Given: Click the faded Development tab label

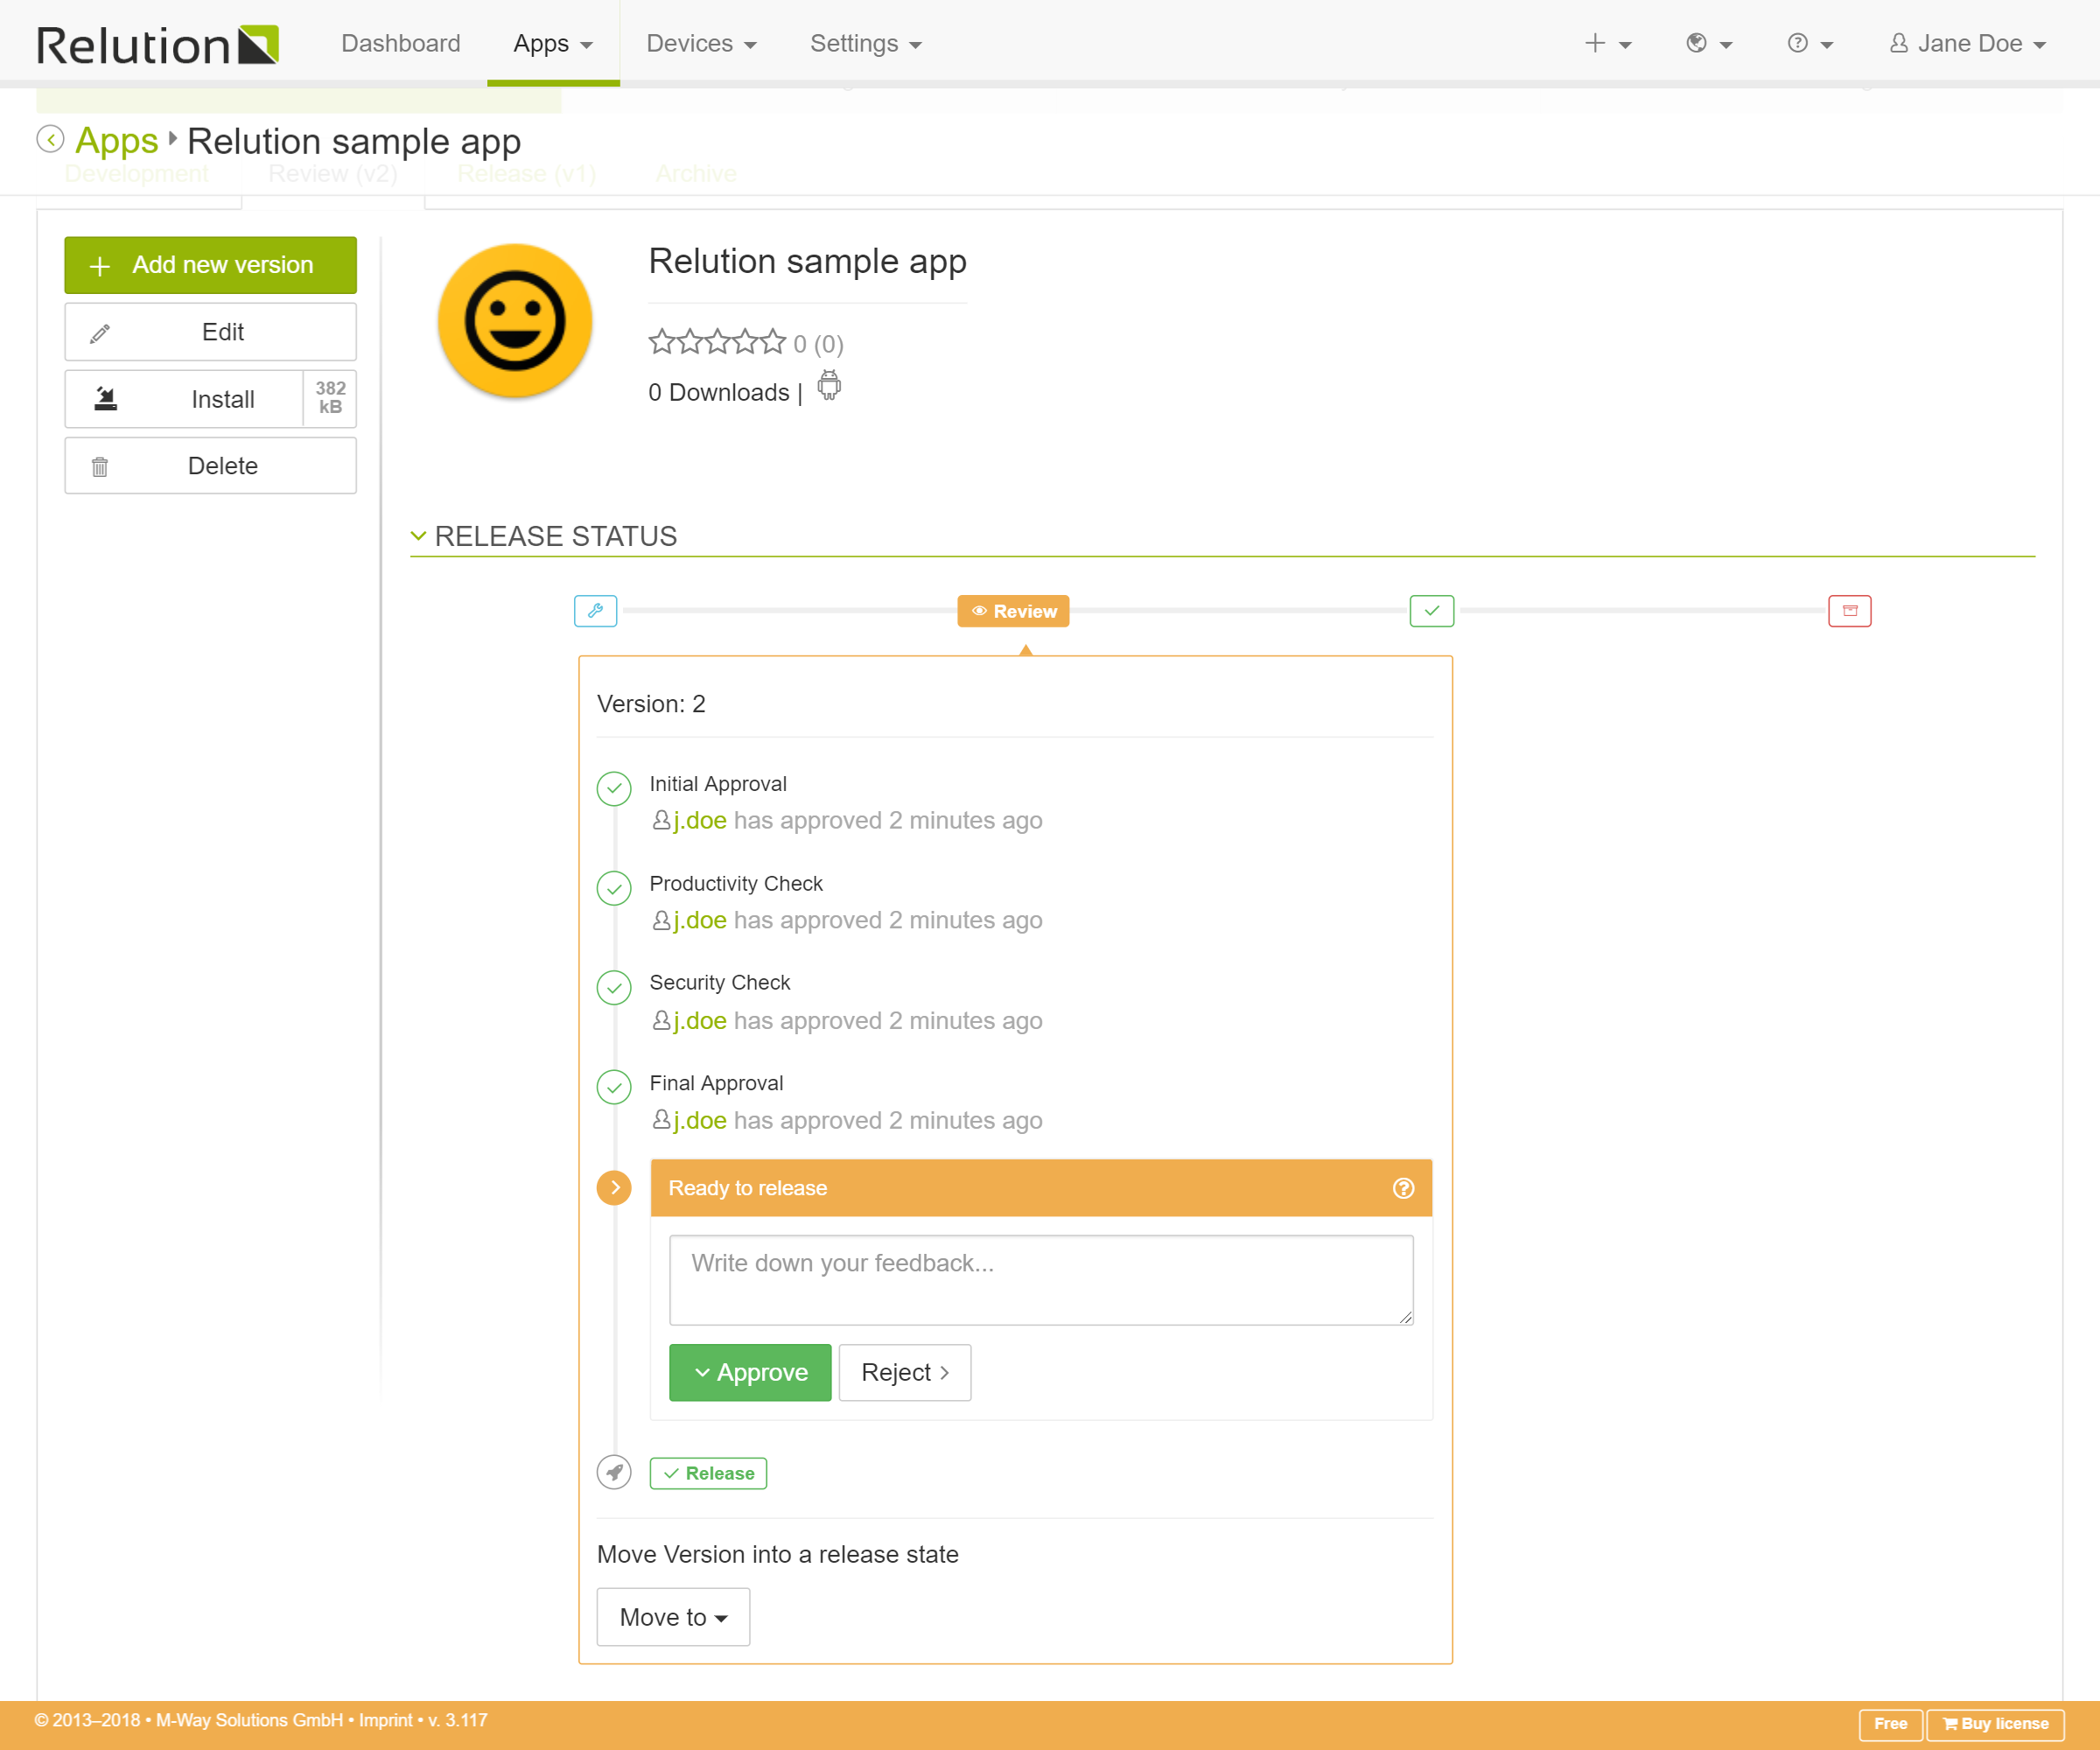Looking at the screenshot, I should [x=137, y=174].
